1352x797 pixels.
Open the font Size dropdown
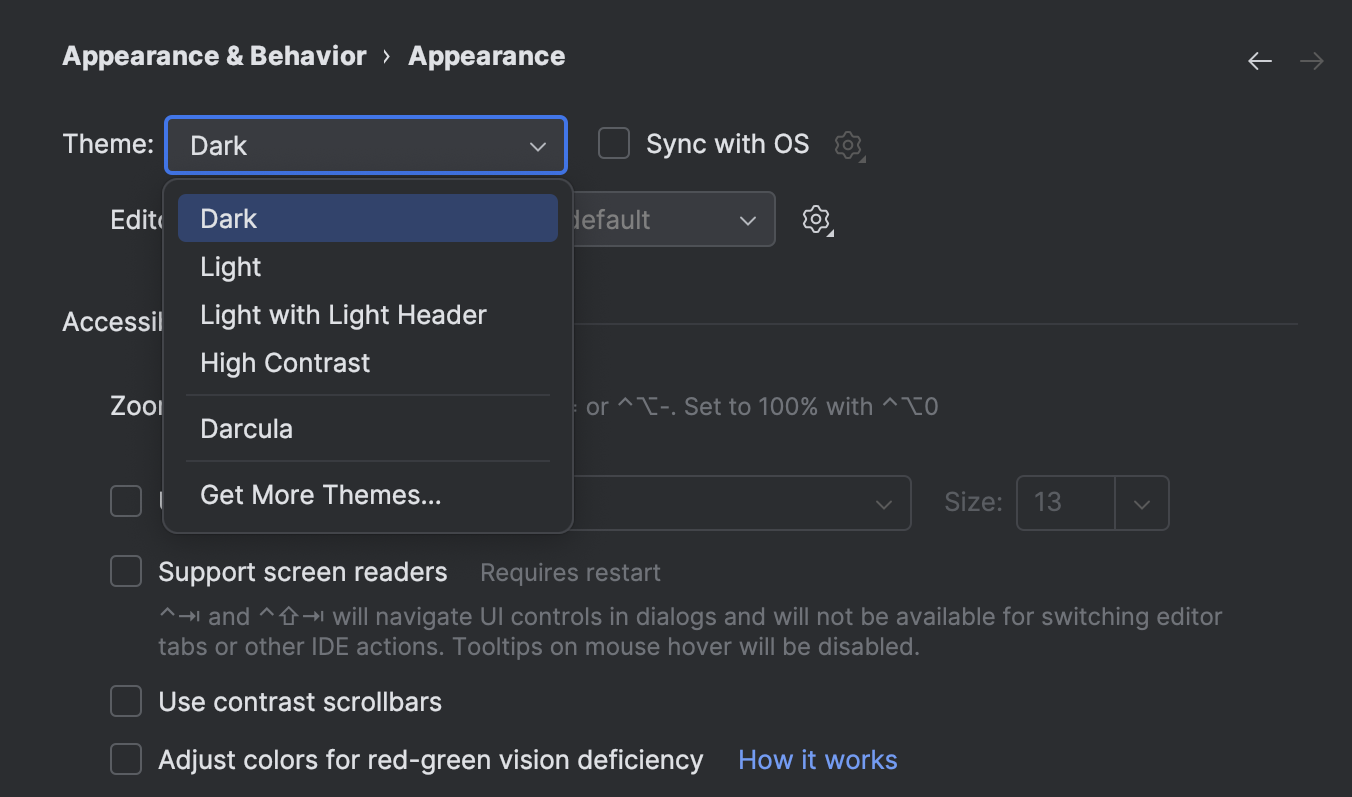pyautogui.click(x=1141, y=503)
